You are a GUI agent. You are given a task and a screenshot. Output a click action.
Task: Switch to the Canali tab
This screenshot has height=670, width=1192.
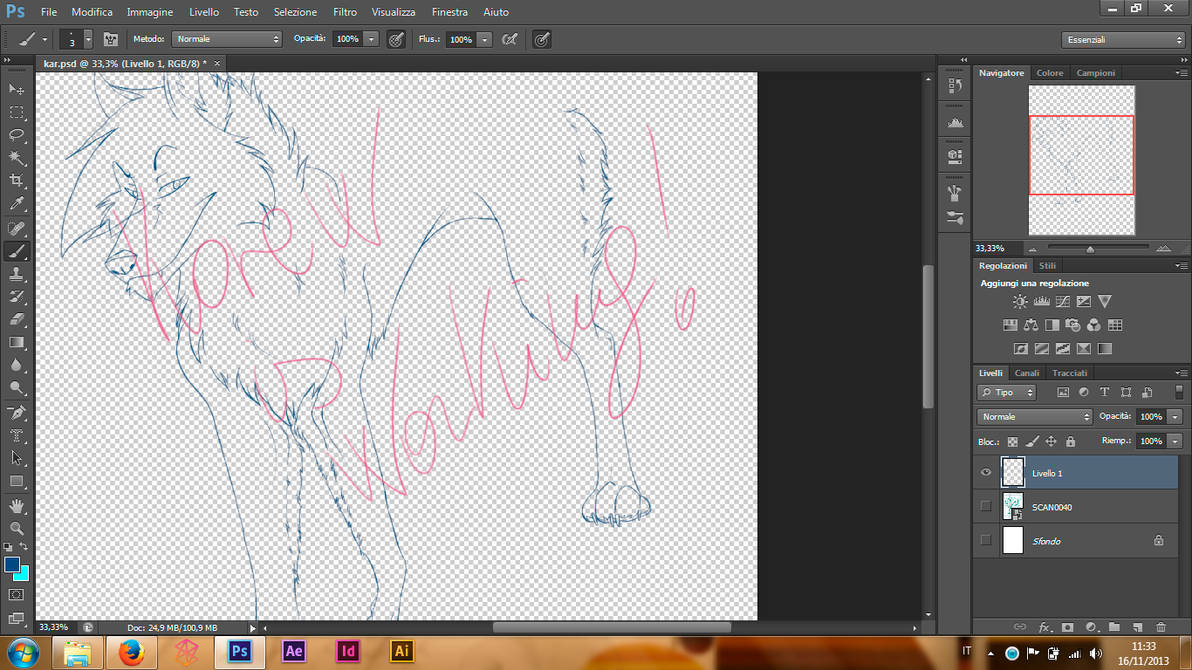[x=1026, y=373]
